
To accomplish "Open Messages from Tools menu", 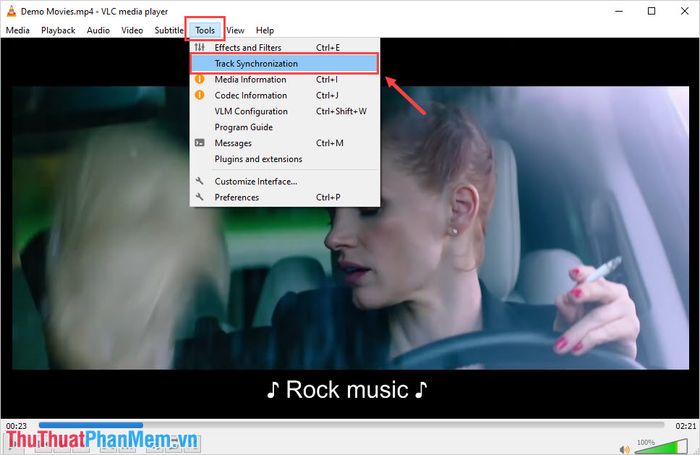I will tap(285, 143).
